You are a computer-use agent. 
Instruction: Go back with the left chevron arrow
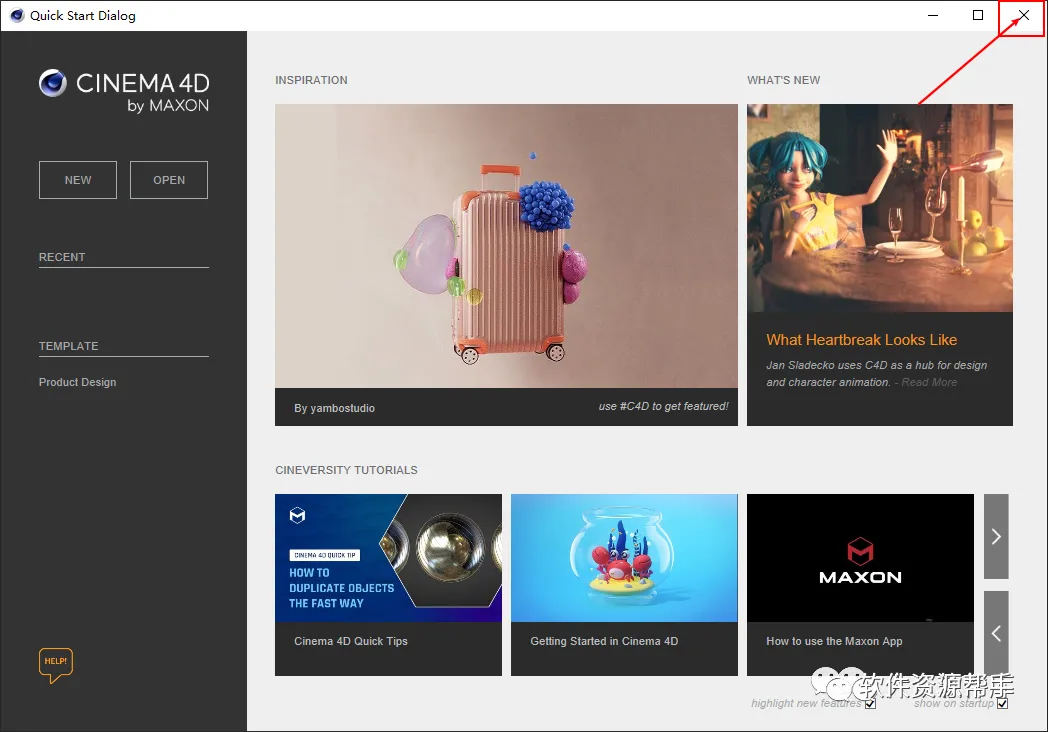coord(996,632)
